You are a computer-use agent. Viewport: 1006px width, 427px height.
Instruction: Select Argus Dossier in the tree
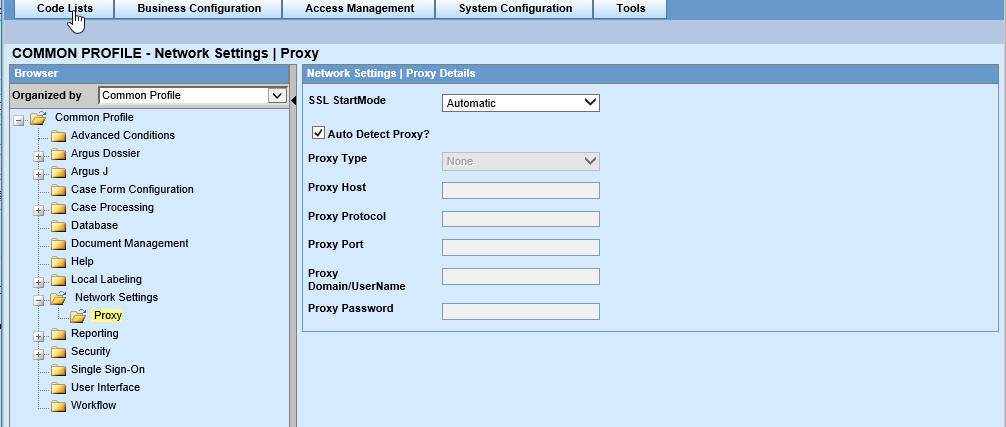(x=105, y=153)
